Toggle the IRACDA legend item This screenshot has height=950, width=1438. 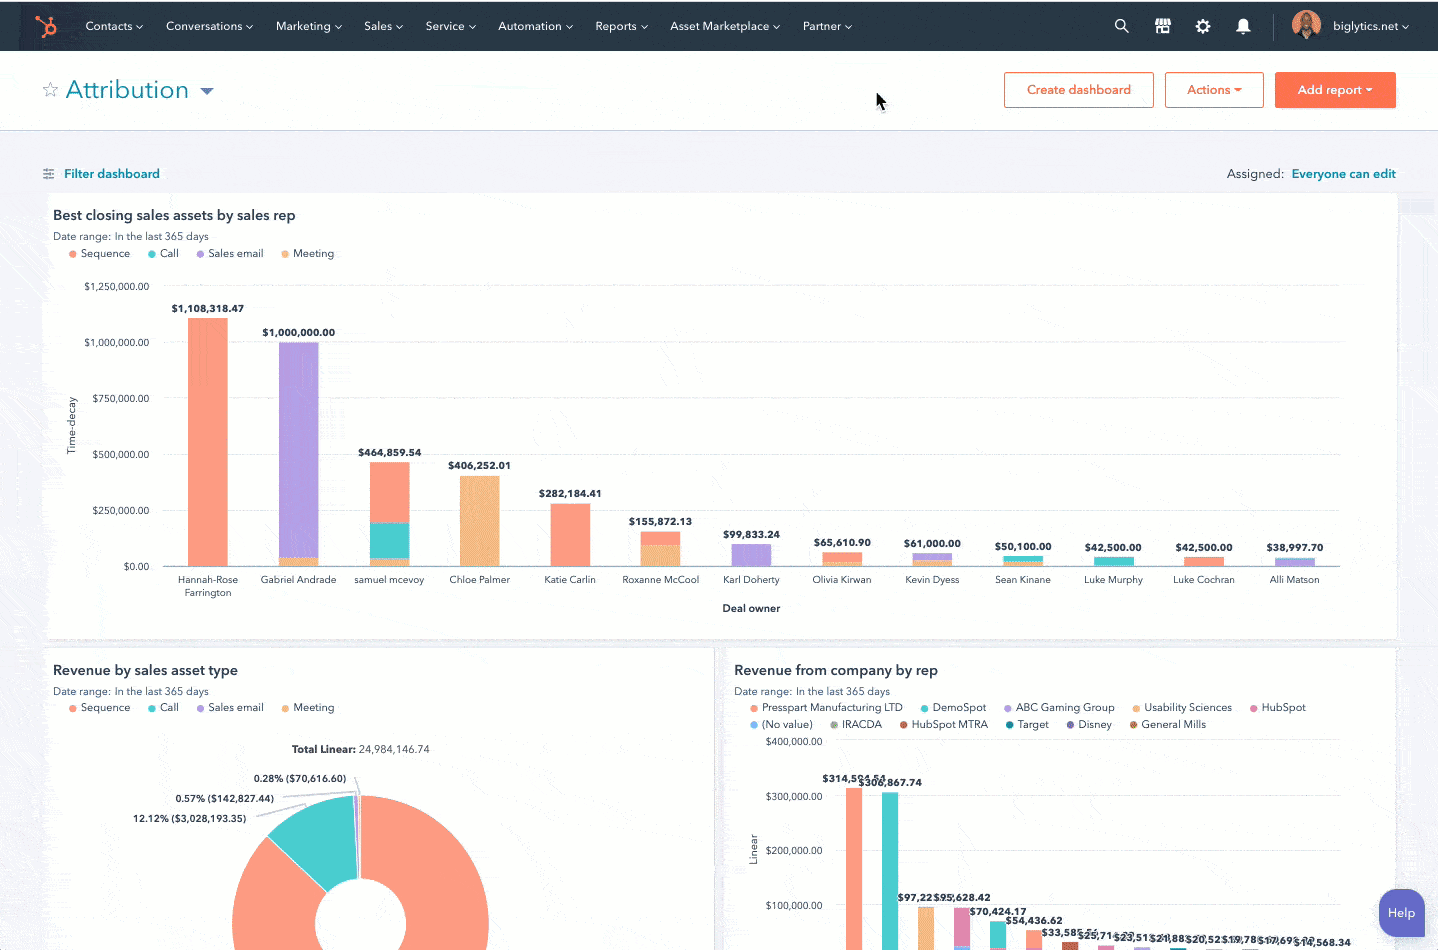click(x=856, y=725)
